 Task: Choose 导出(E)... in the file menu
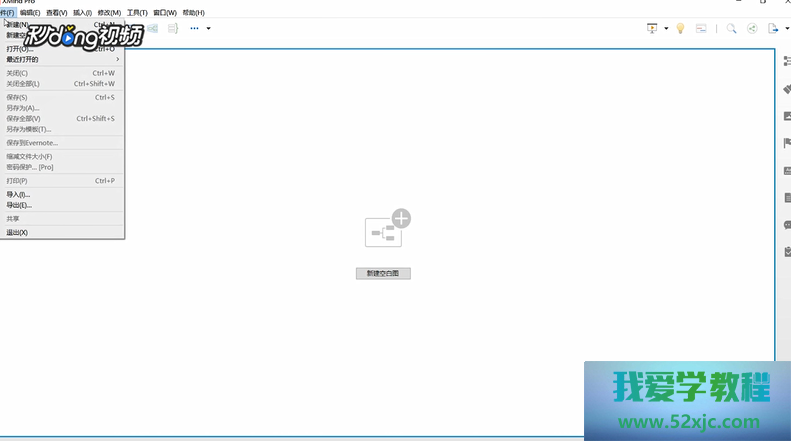(19, 205)
